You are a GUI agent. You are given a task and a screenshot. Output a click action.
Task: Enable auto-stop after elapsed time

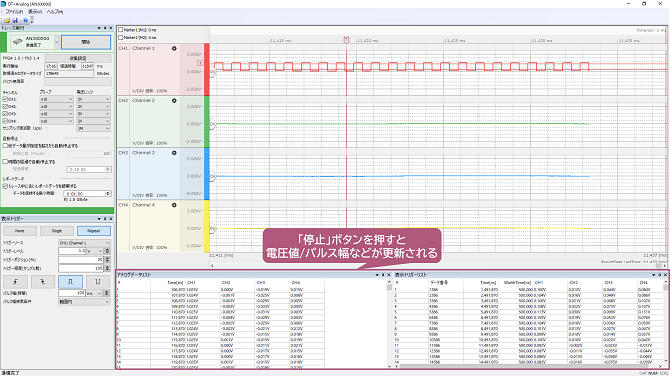5,162
